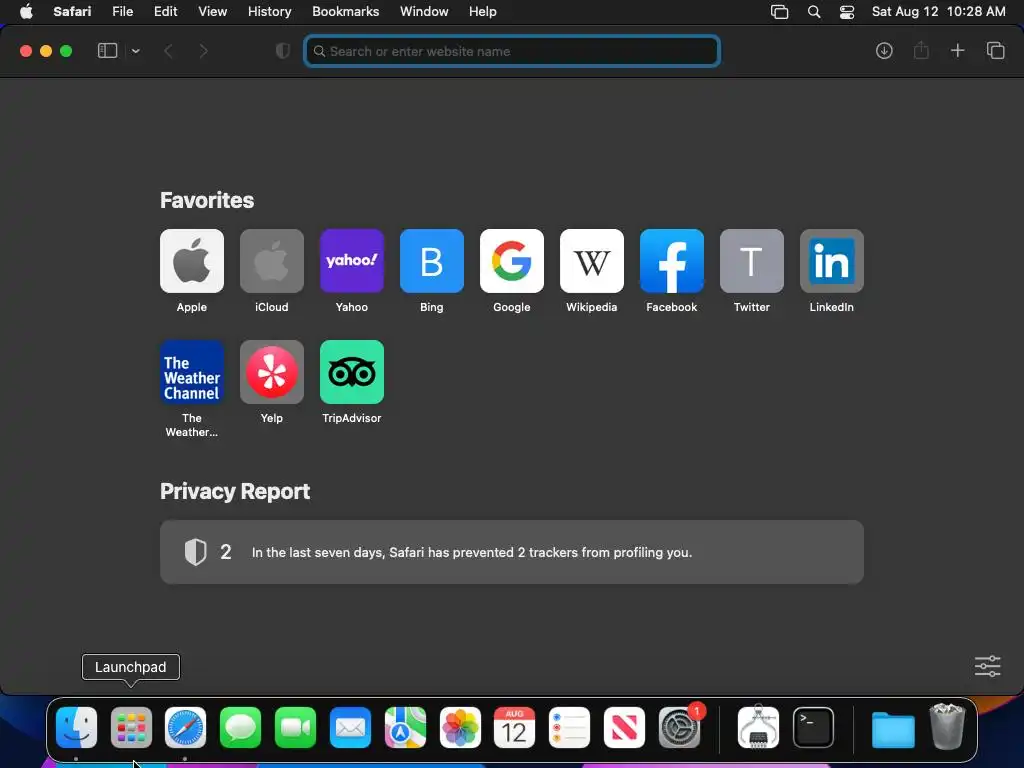This screenshot has height=768, width=1024.
Task: Open System Settings from the Dock
Action: (x=679, y=728)
